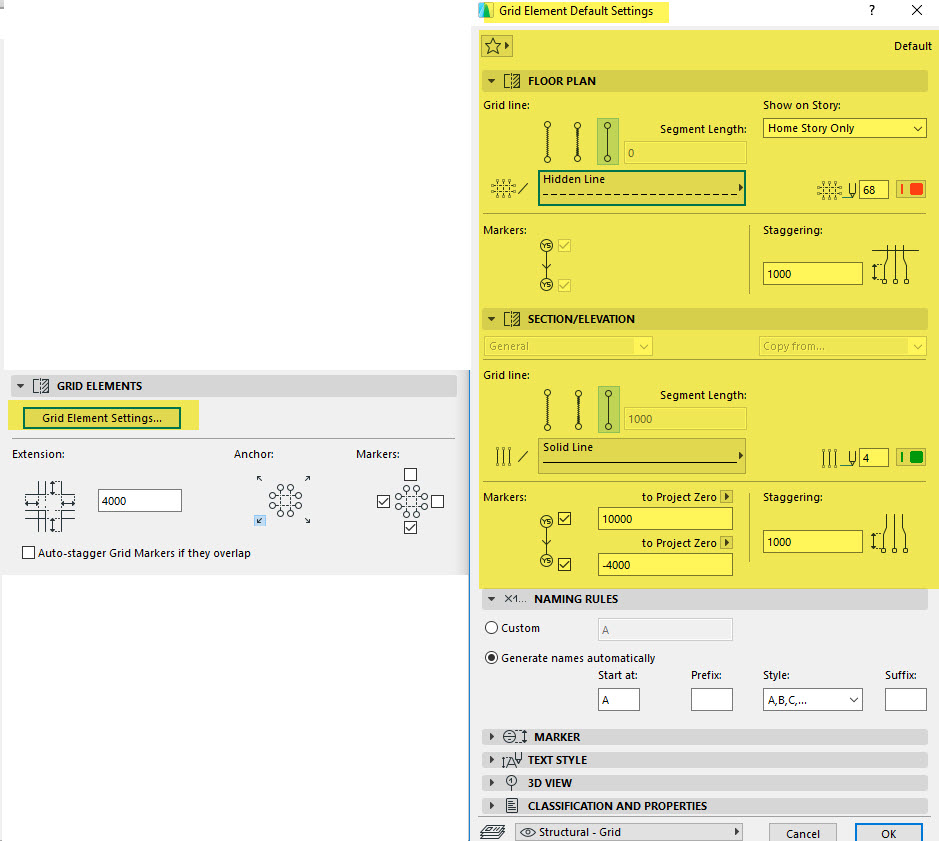Enable Auto-stagger Grid Markers if they overlap
939x841 pixels.
pyautogui.click(x=28, y=553)
